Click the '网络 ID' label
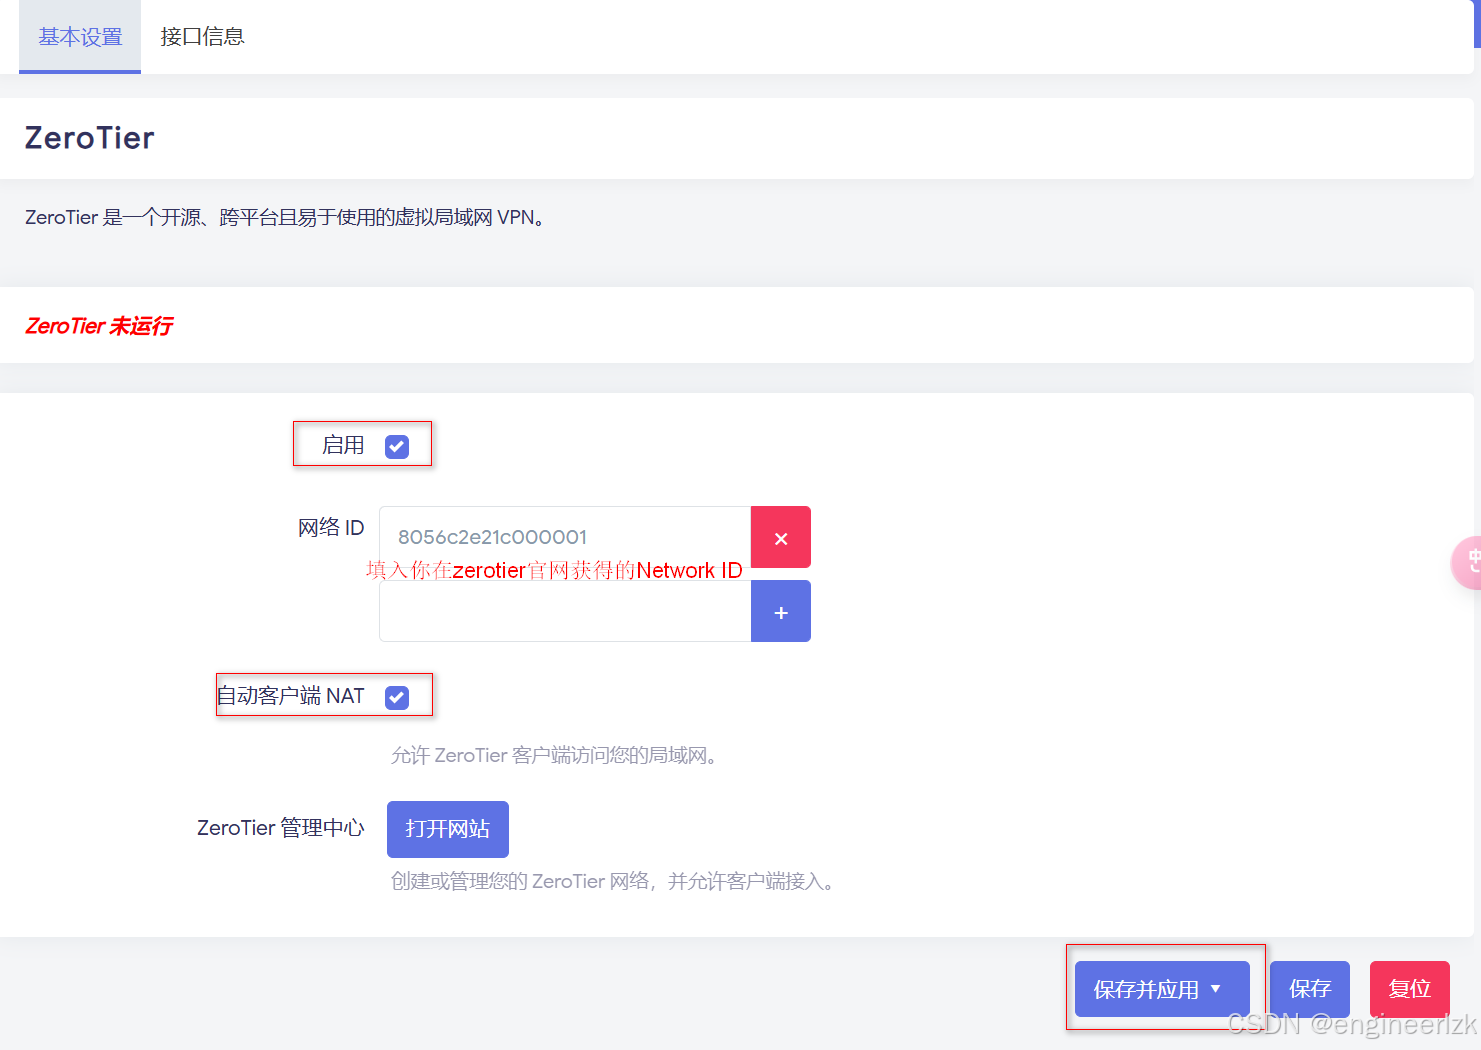Image resolution: width=1481 pixels, height=1050 pixels. [331, 527]
